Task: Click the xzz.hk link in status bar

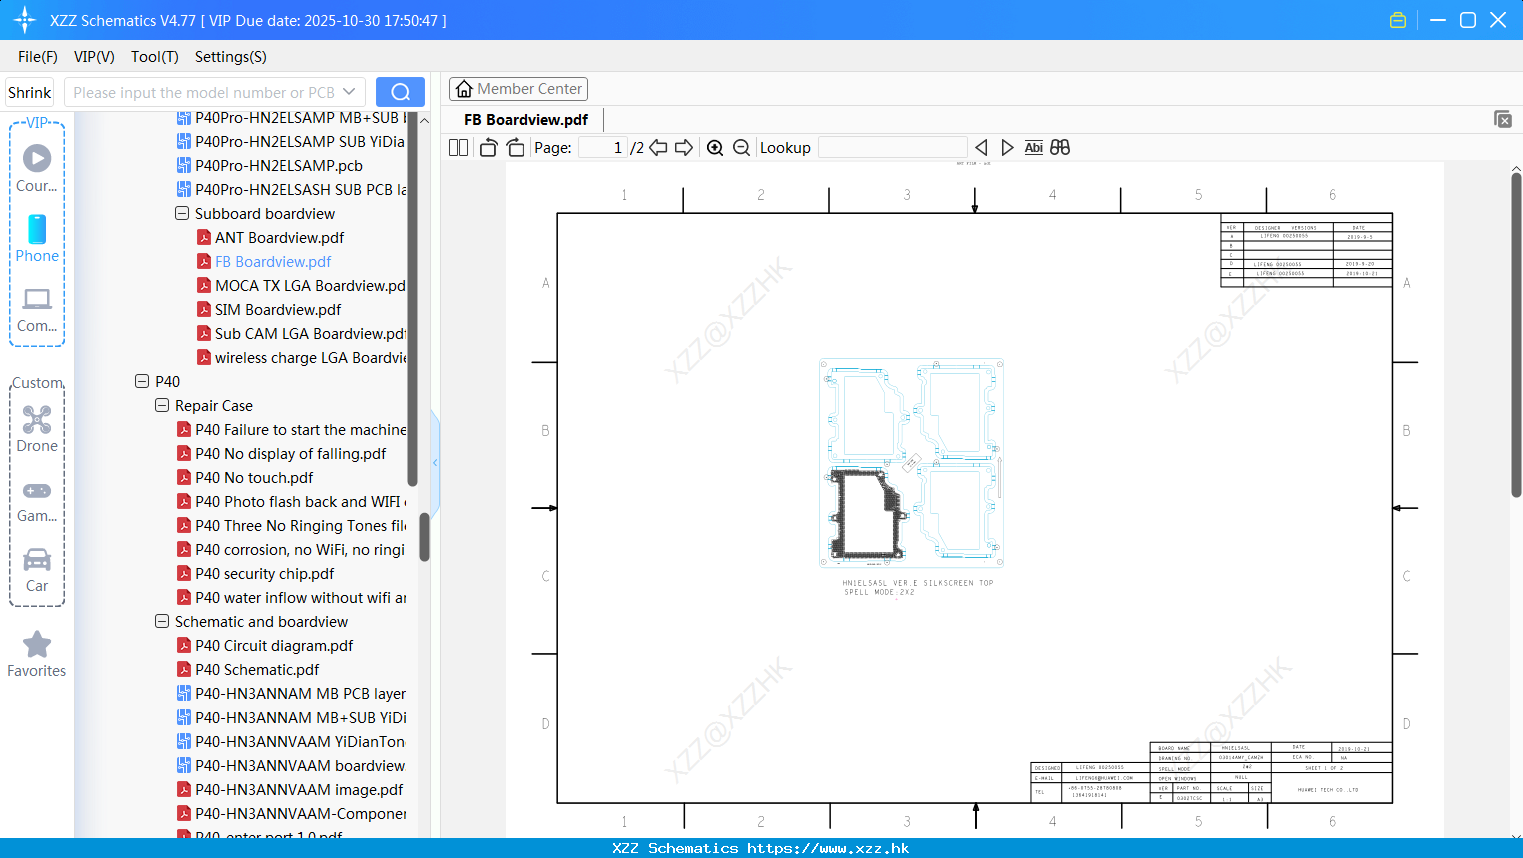Action: click(828, 848)
